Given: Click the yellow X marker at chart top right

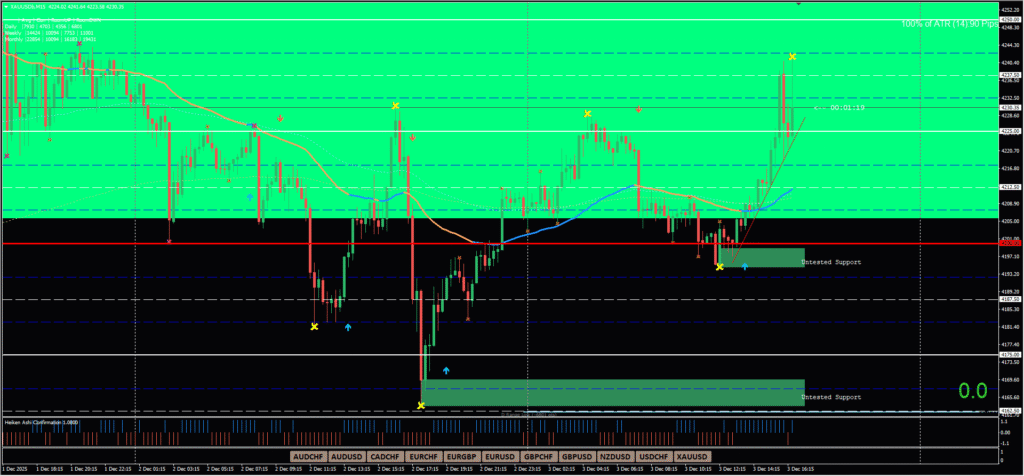Looking at the screenshot, I should [792, 57].
